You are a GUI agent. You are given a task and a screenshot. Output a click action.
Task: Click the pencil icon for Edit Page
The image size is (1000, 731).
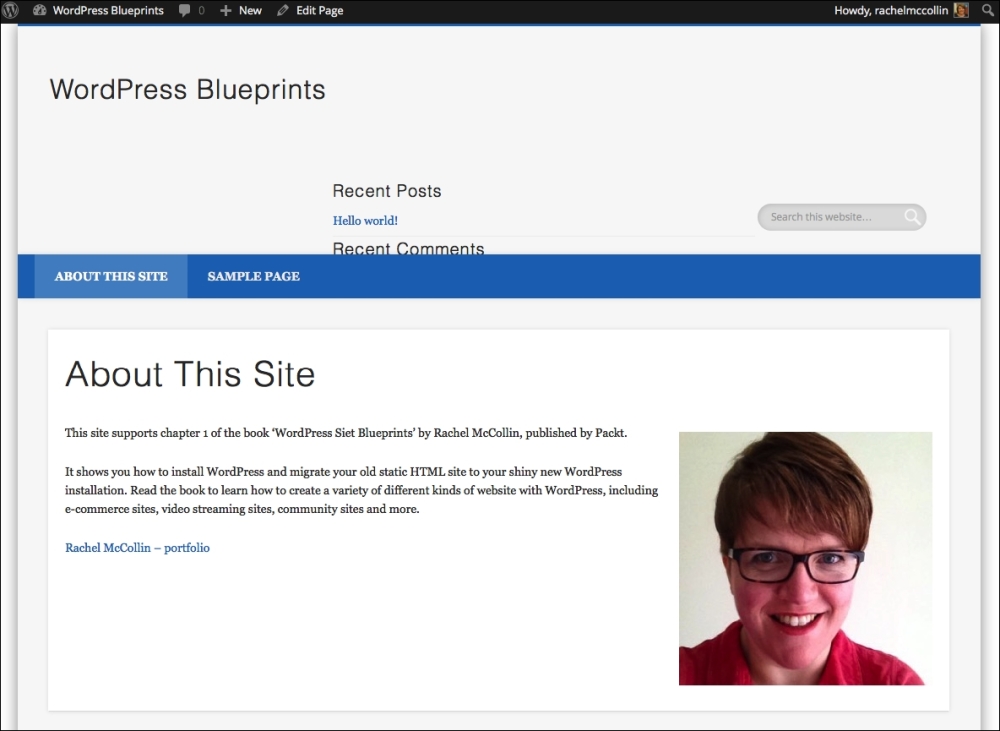pyautogui.click(x=283, y=10)
